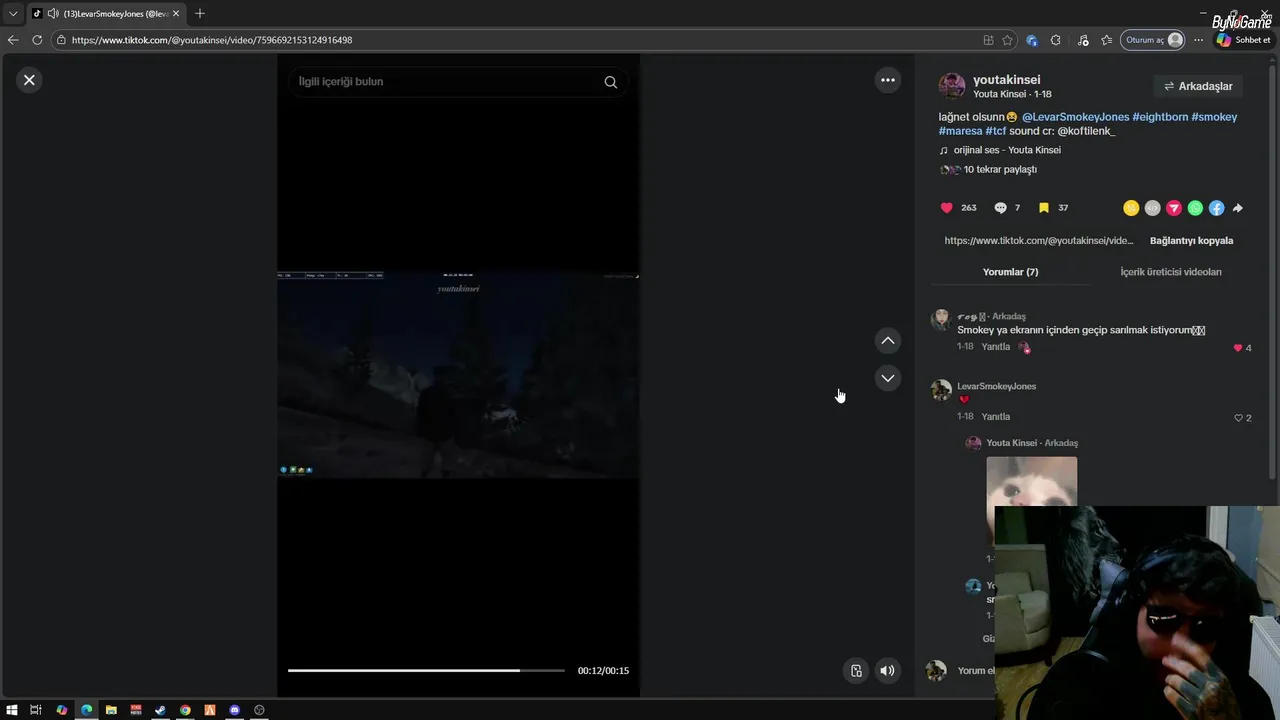
Task: Click the address bar URL
Action: click(212, 40)
